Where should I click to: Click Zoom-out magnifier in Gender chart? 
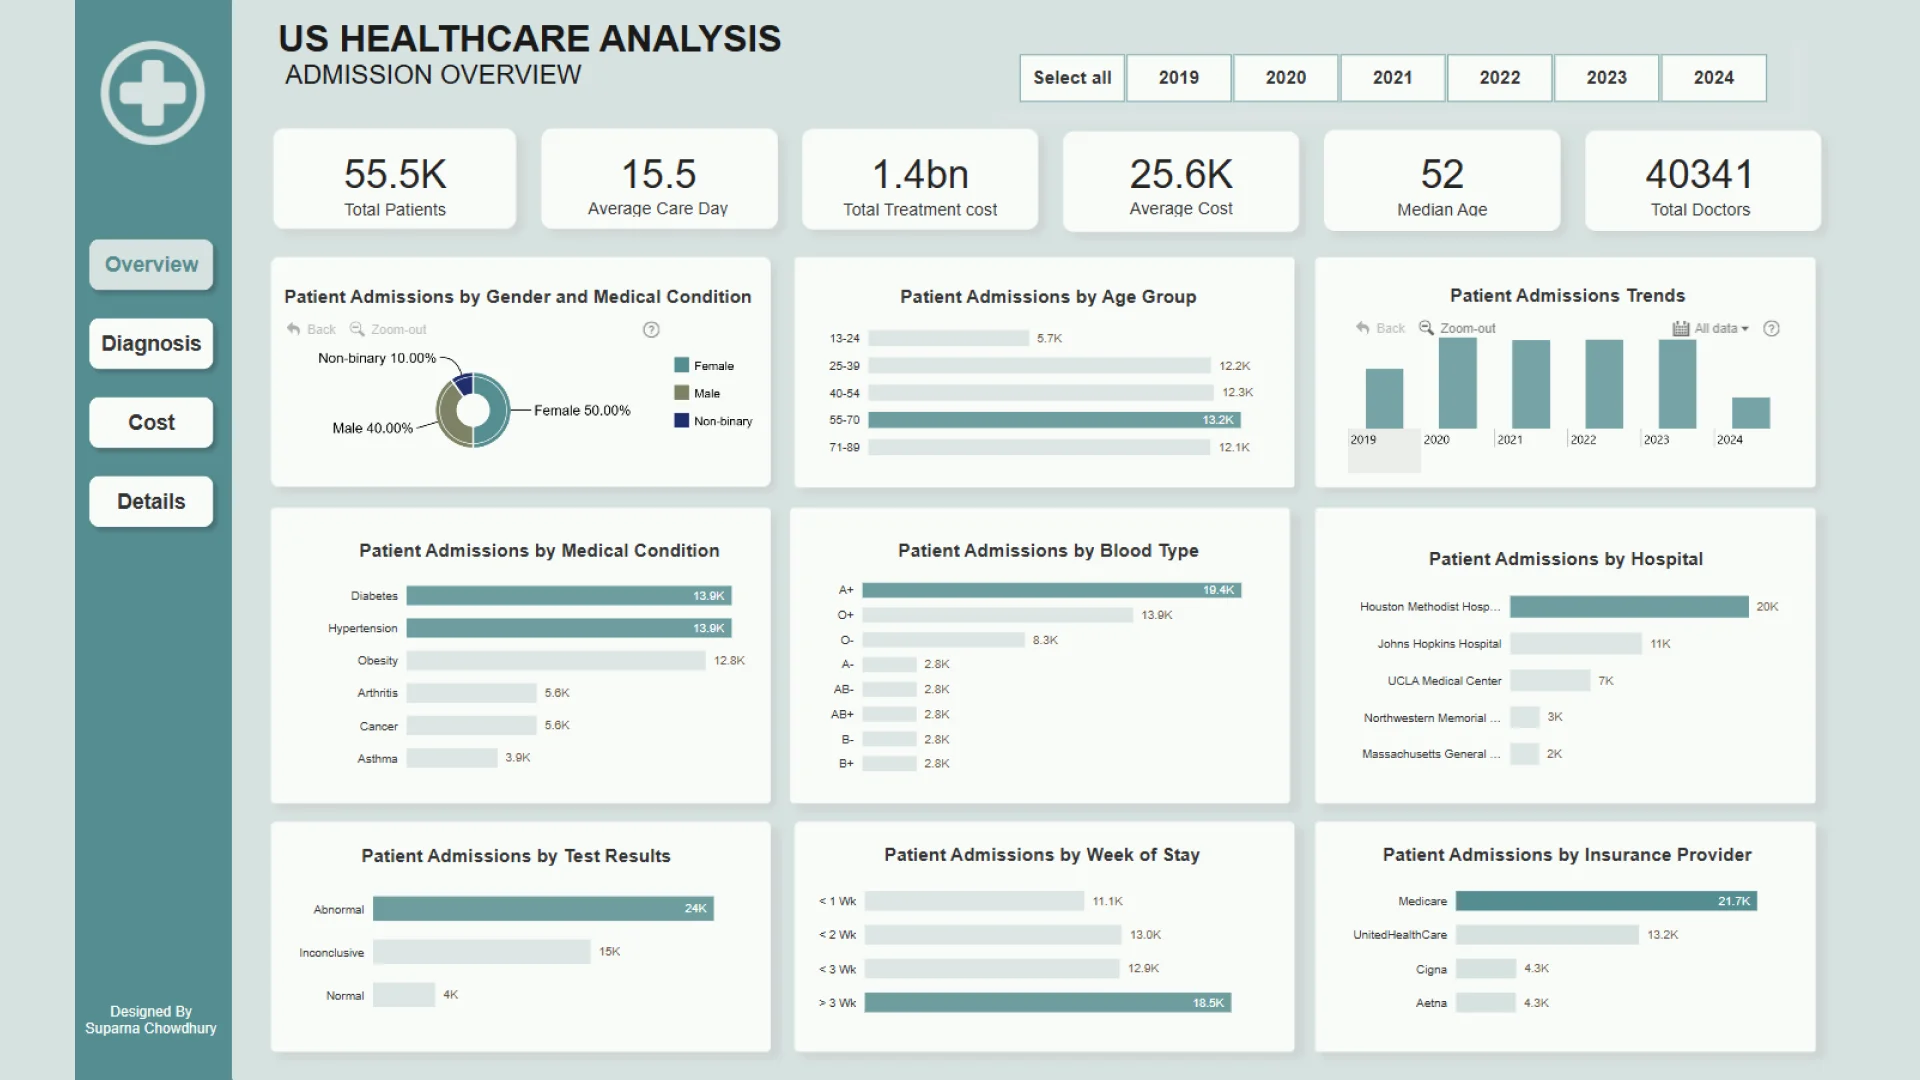(x=357, y=329)
